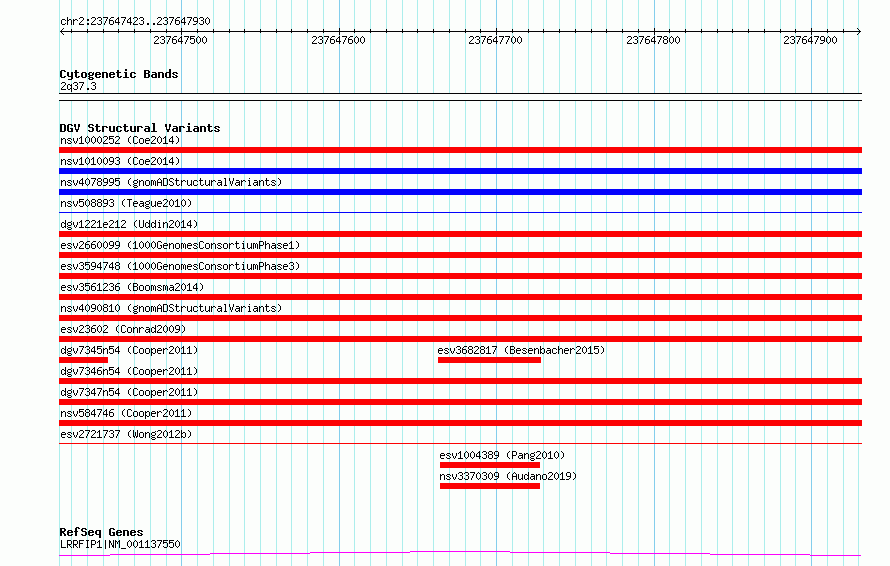Click nsv3370309 (Audano2019) label
This screenshot has width=890, height=566.
click(x=508, y=476)
